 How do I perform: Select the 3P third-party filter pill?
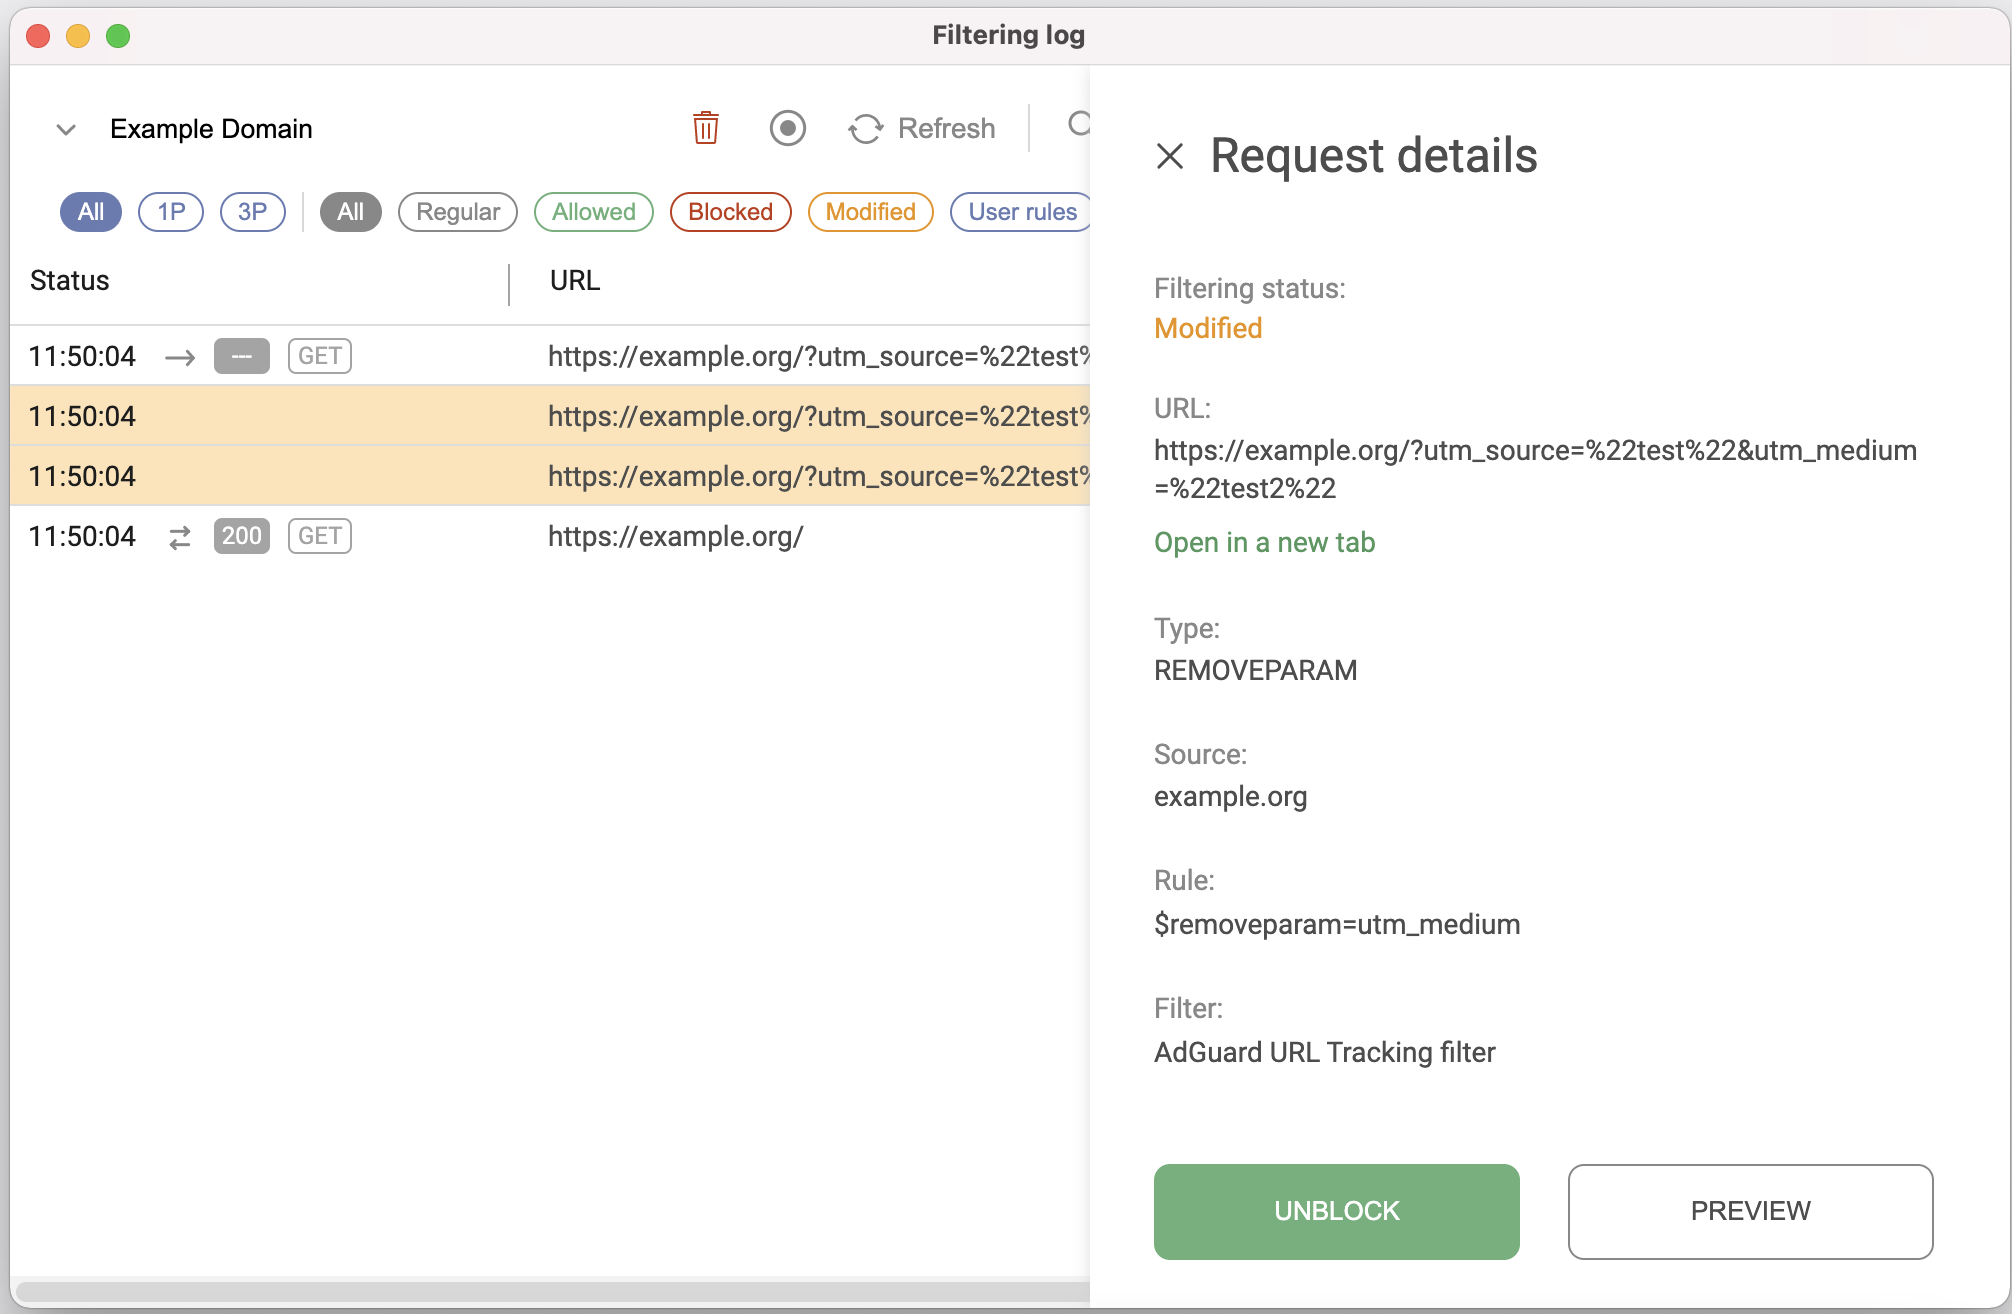click(x=252, y=211)
